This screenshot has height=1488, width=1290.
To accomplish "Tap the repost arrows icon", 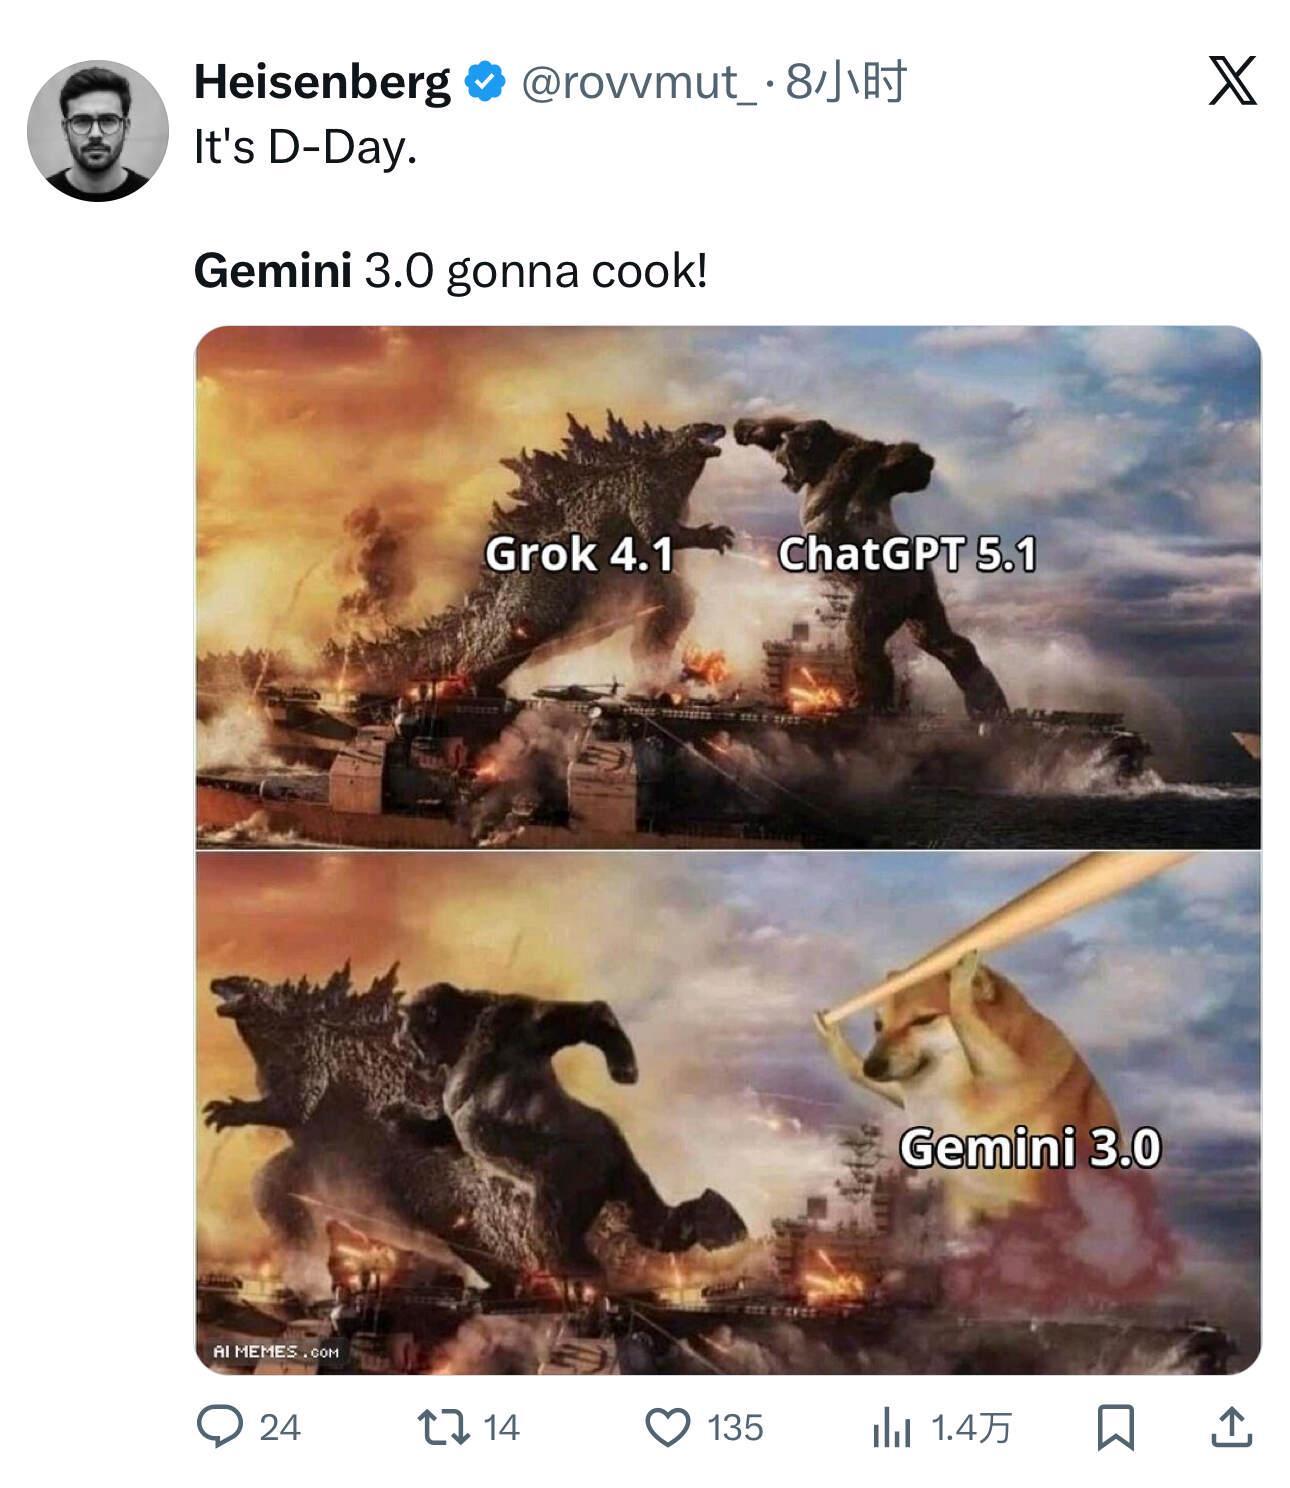I will pos(443,1427).
